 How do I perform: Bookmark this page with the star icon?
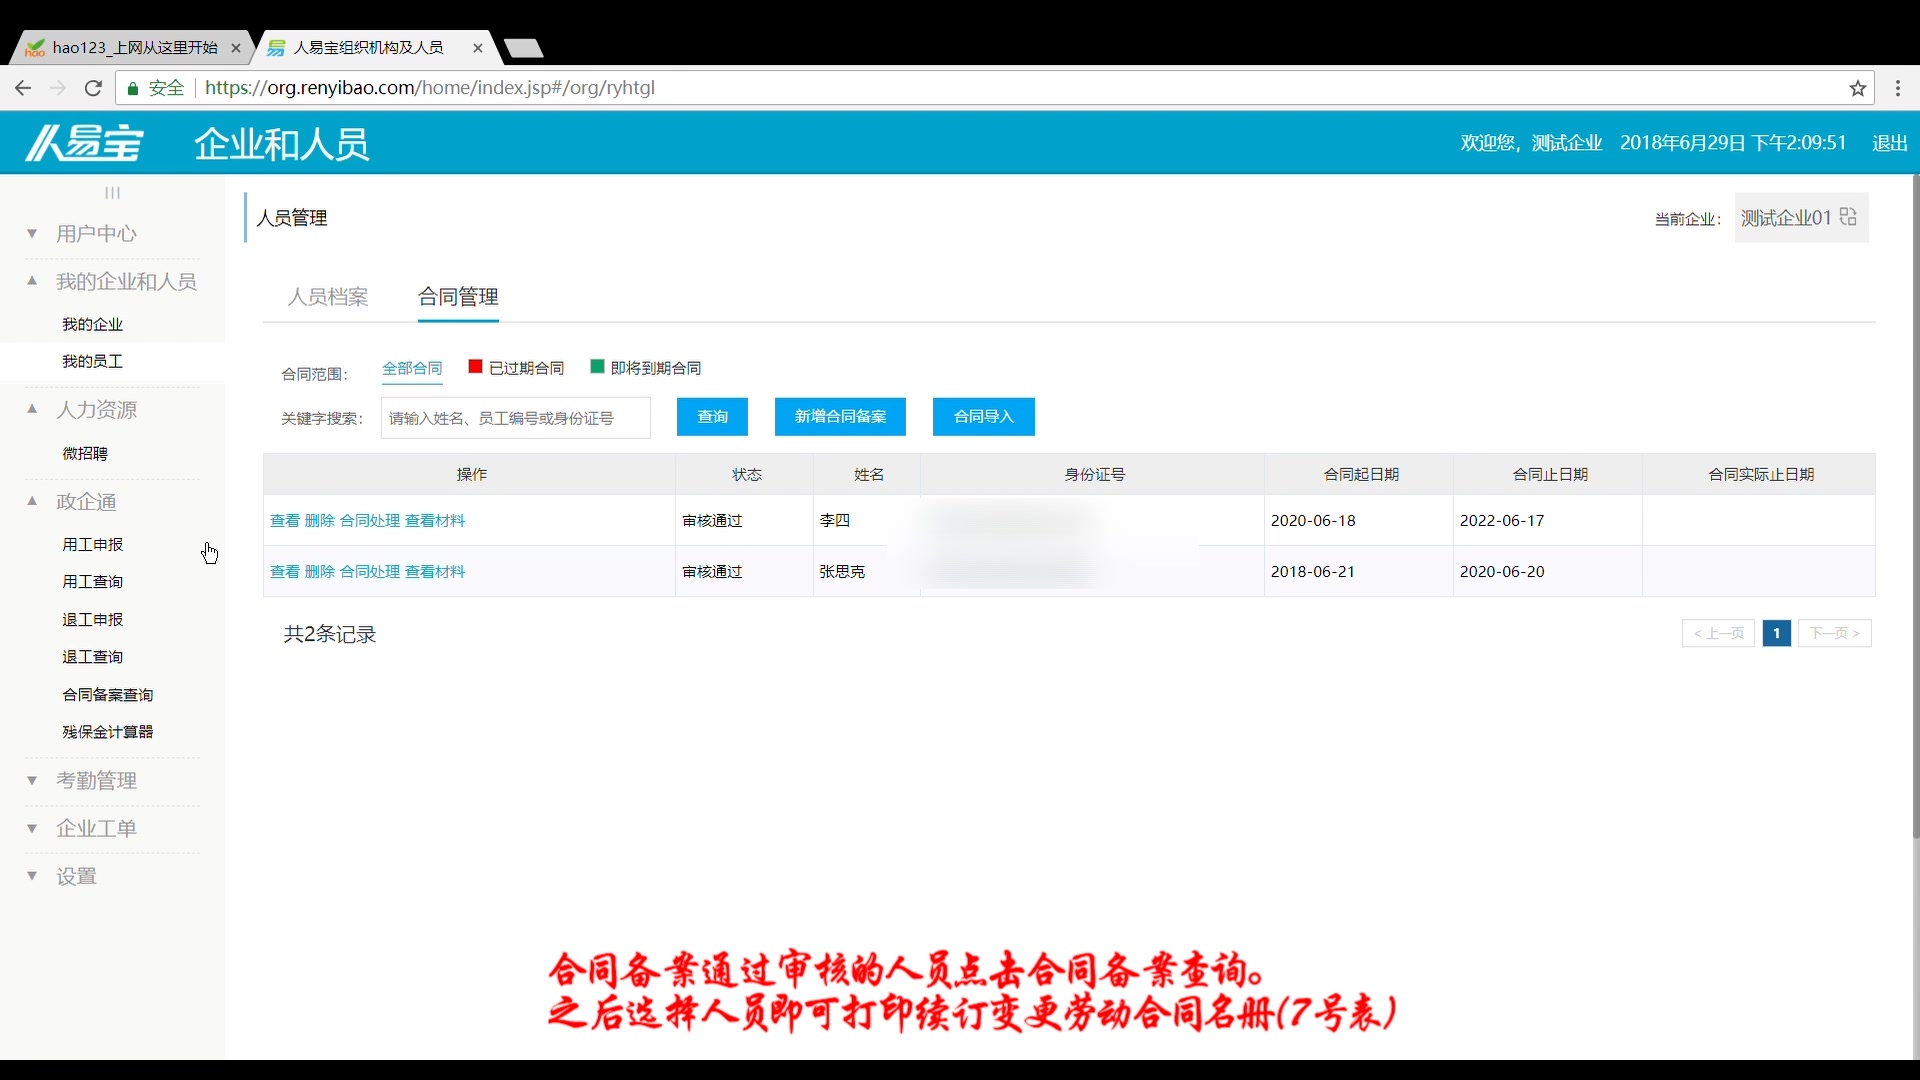tap(1858, 88)
